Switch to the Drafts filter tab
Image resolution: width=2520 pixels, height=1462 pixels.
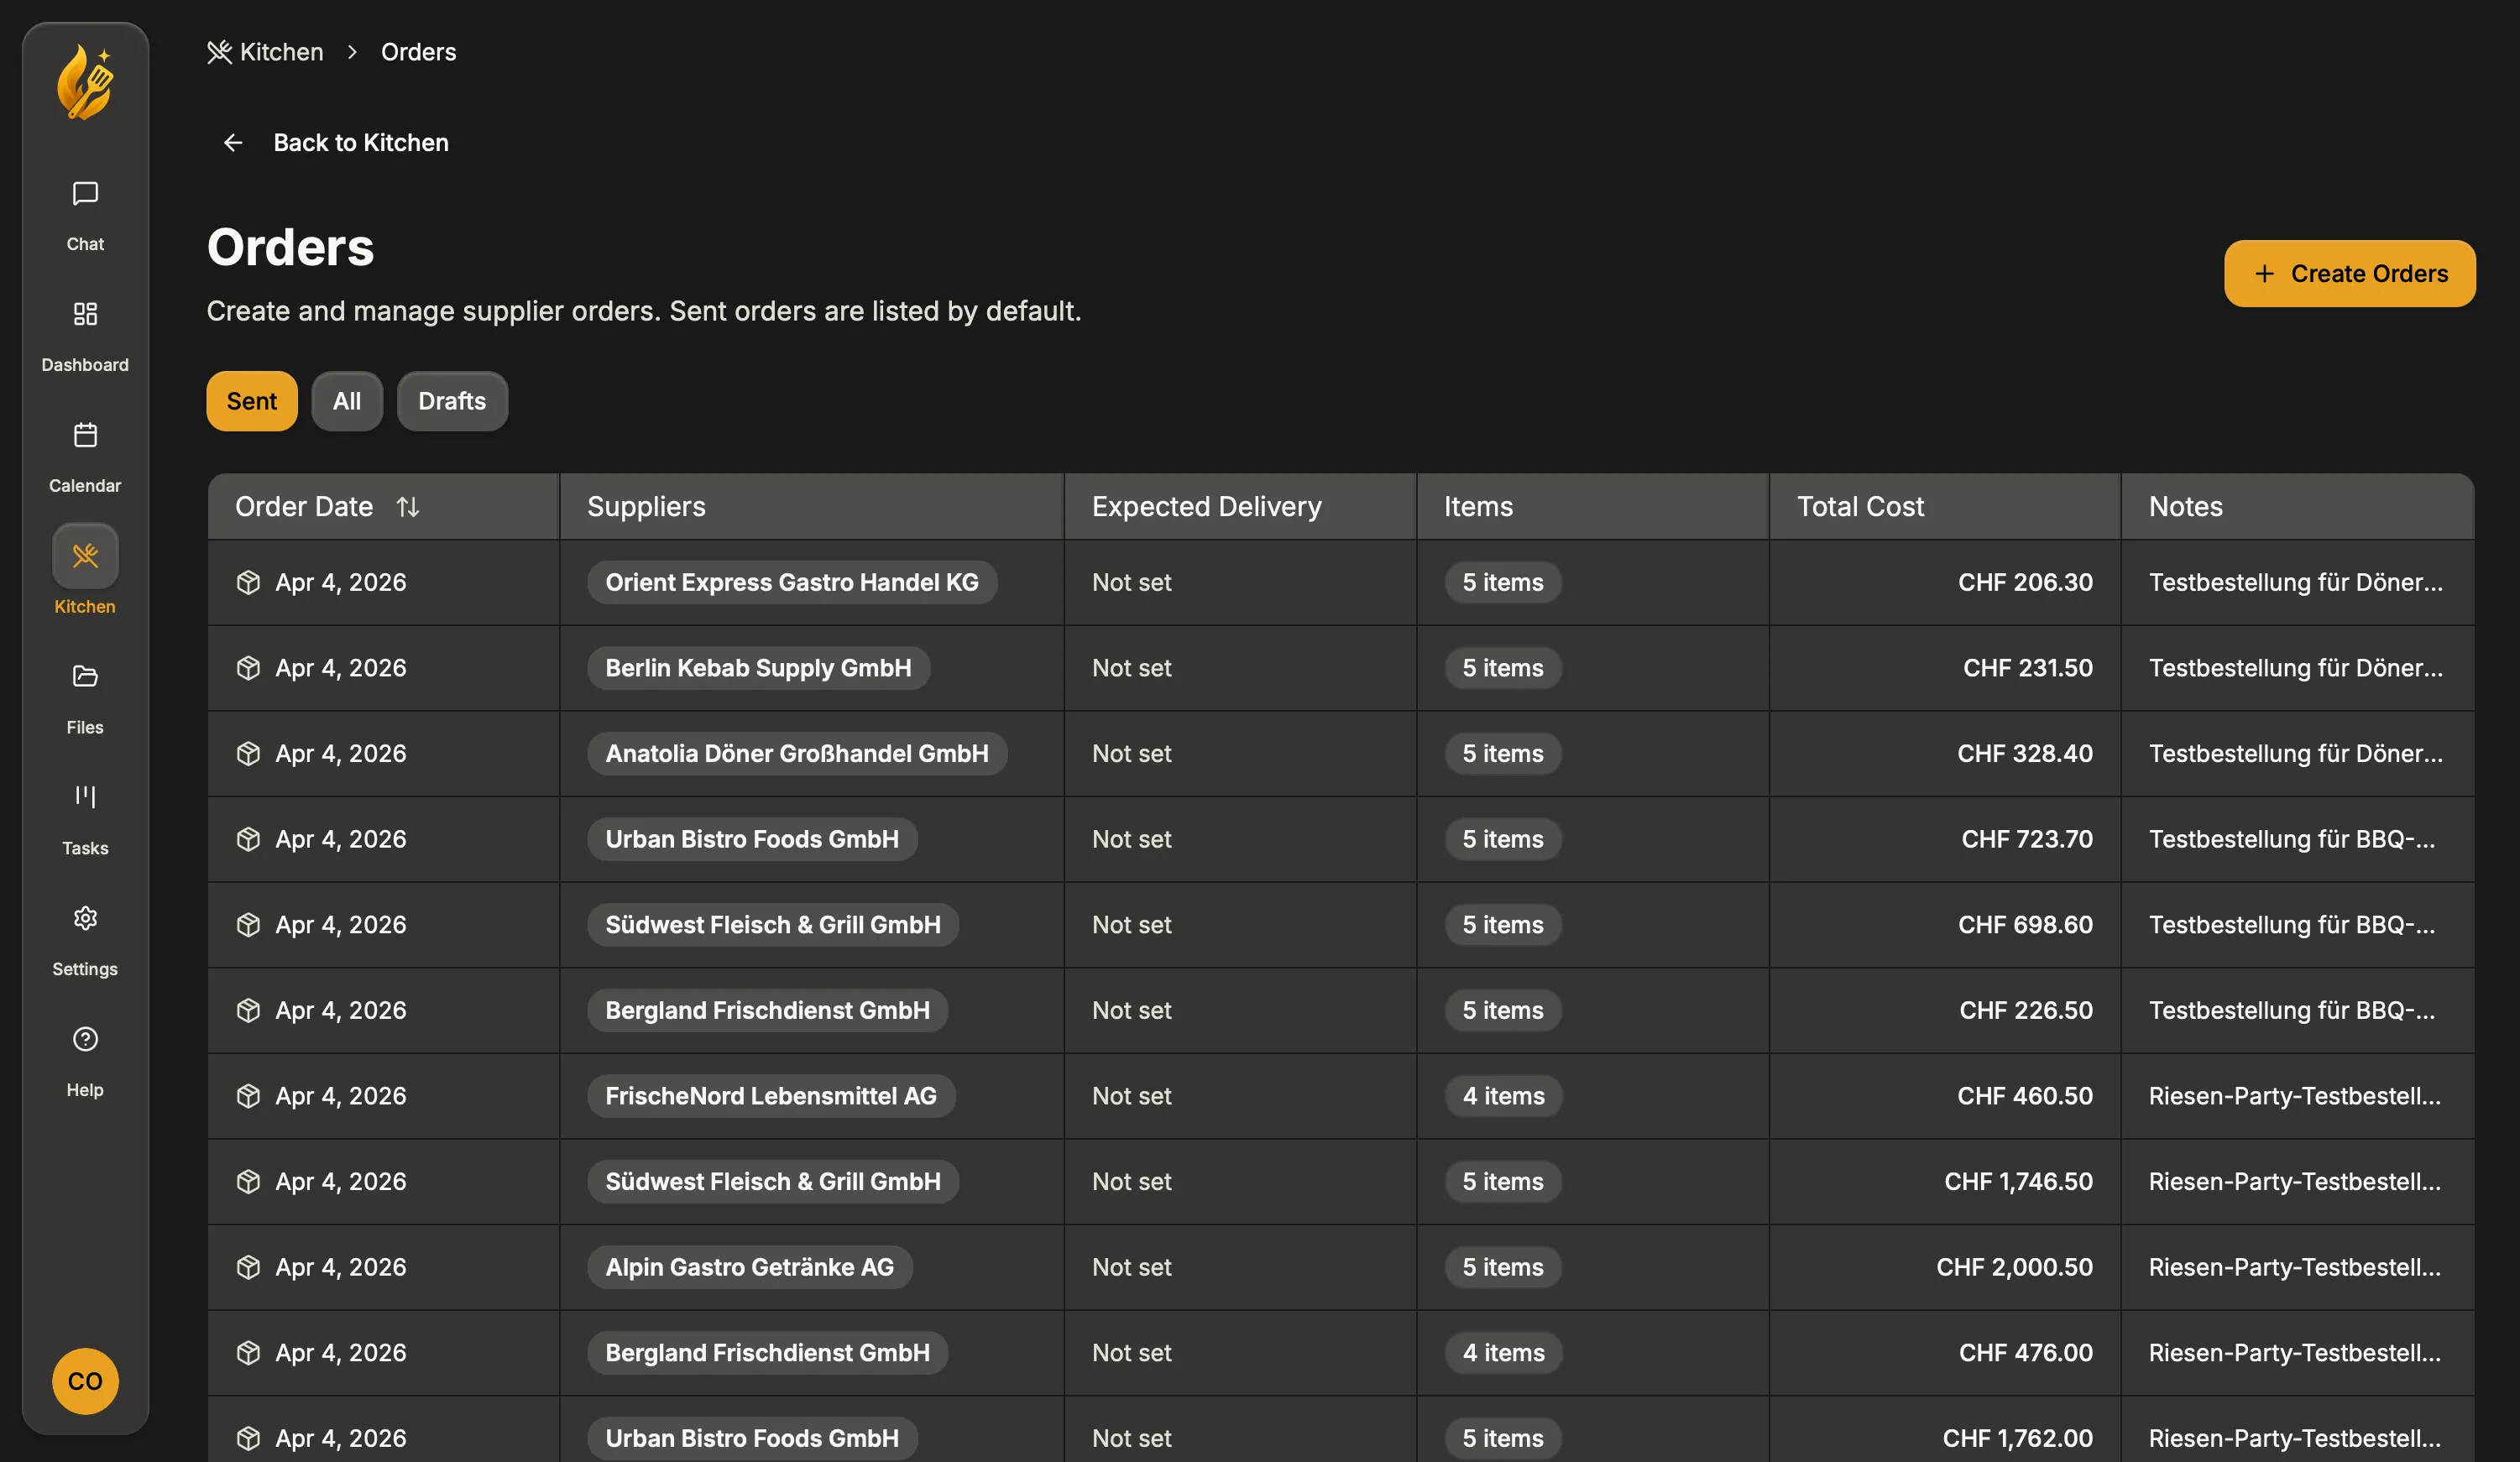(x=452, y=401)
